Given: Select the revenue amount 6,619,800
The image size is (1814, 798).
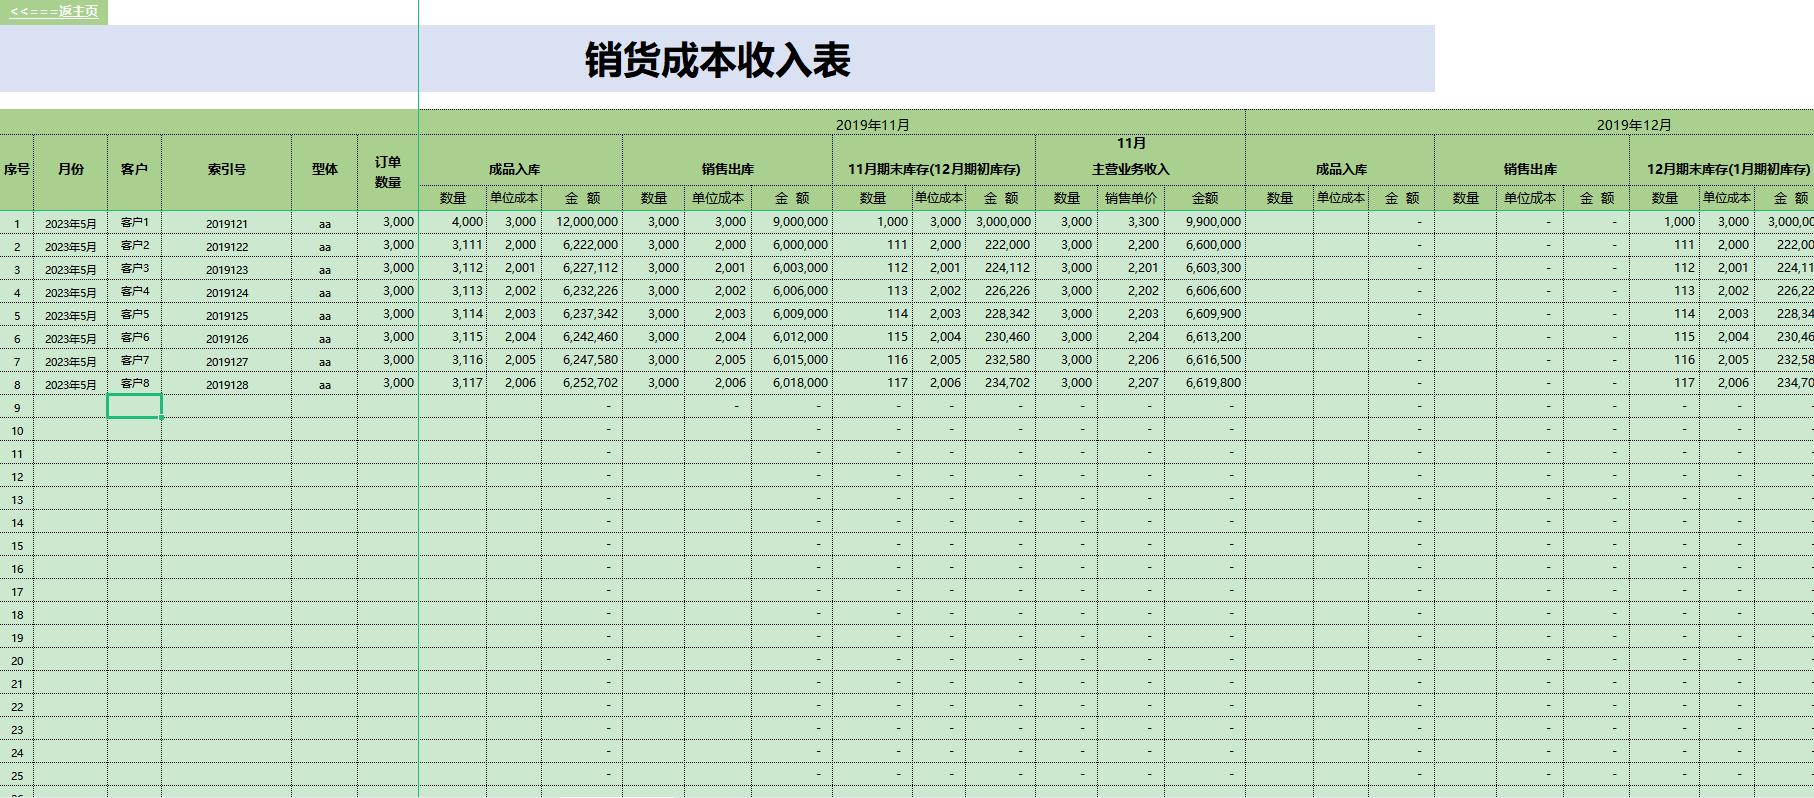Looking at the screenshot, I should pyautogui.click(x=1205, y=383).
